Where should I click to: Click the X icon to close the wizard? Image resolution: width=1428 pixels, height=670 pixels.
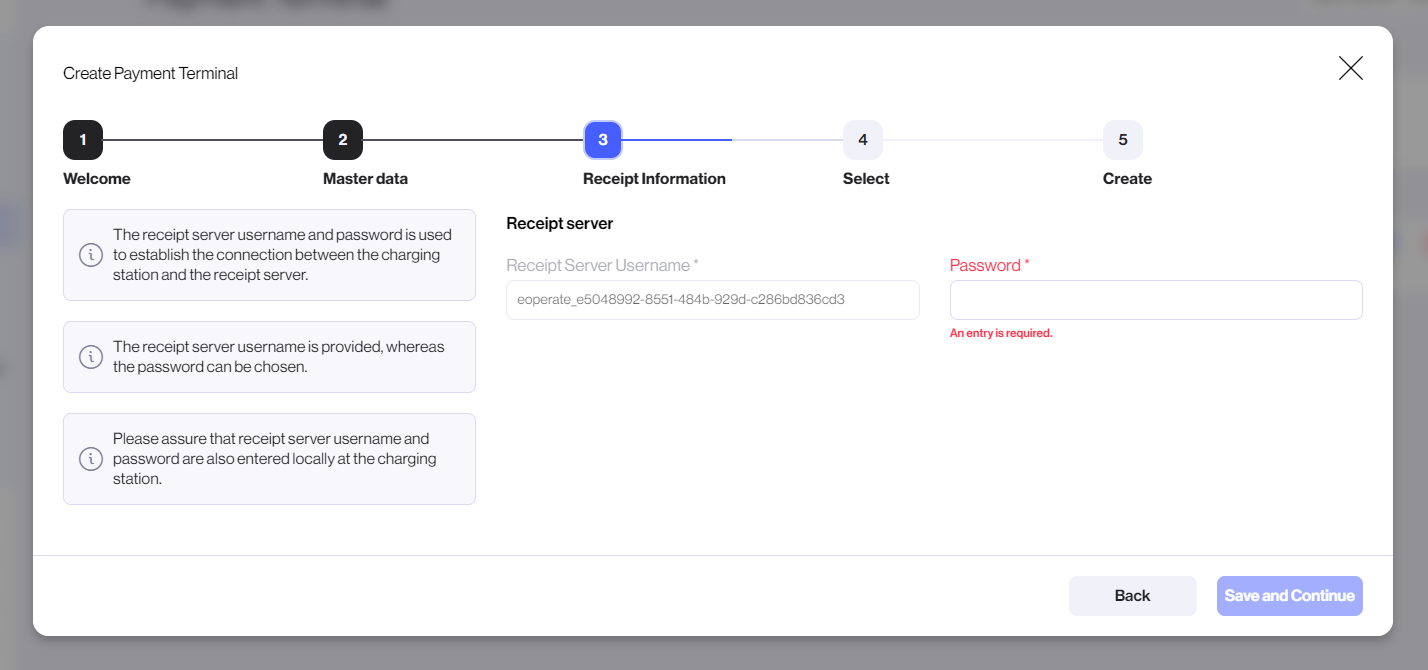tap(1351, 68)
